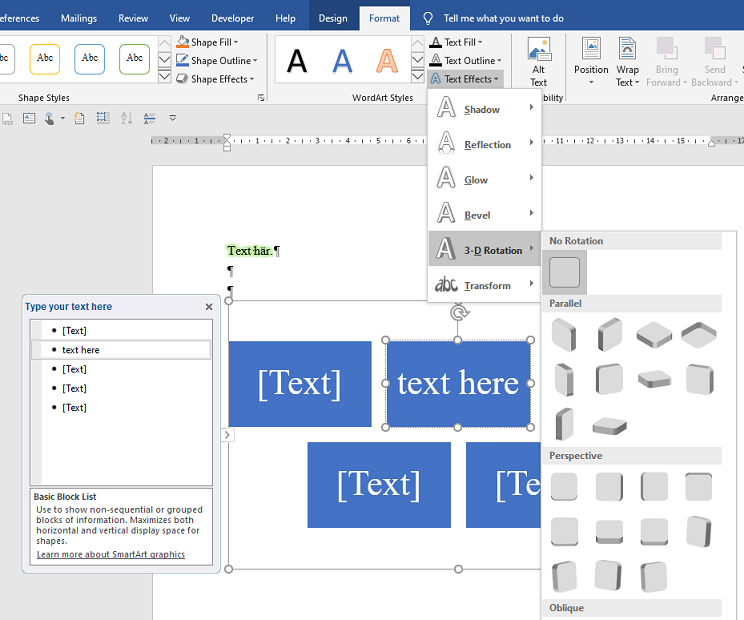
Task: Select second Perspective preset in first row
Action: pos(609,487)
